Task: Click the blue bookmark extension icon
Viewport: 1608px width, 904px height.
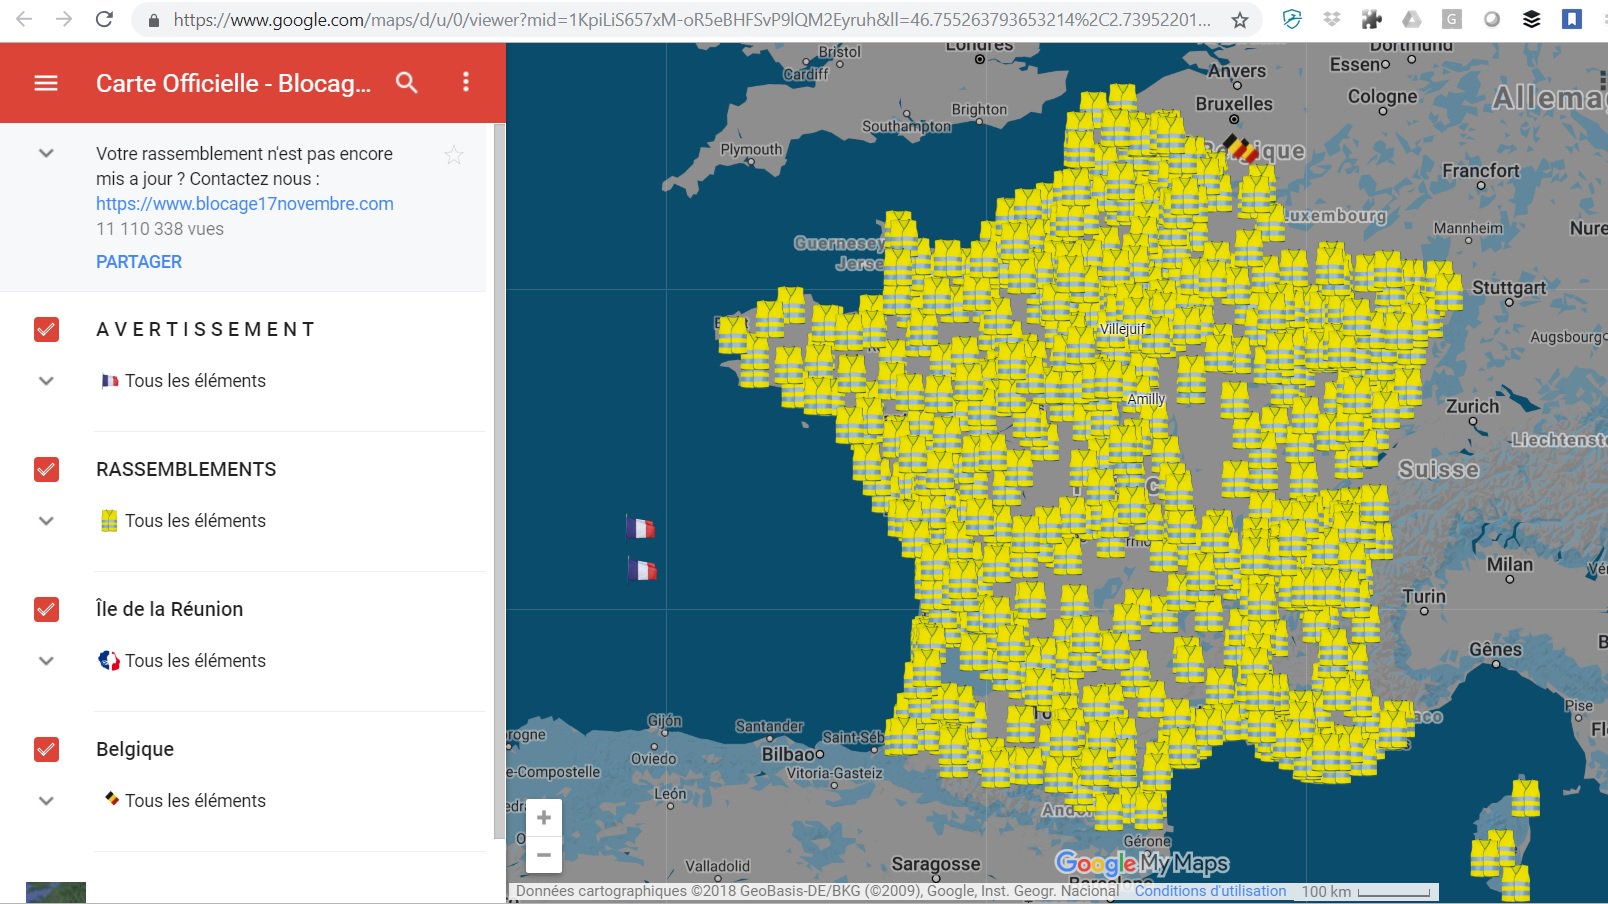Action: point(1572,19)
